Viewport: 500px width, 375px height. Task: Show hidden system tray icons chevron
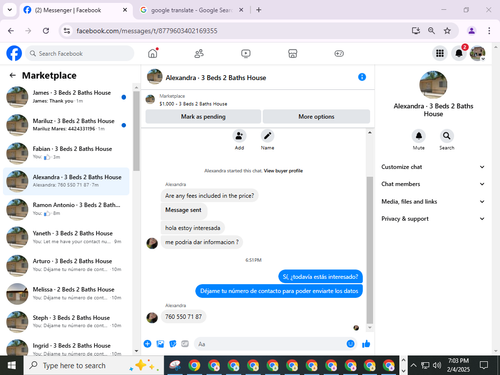coord(413,365)
